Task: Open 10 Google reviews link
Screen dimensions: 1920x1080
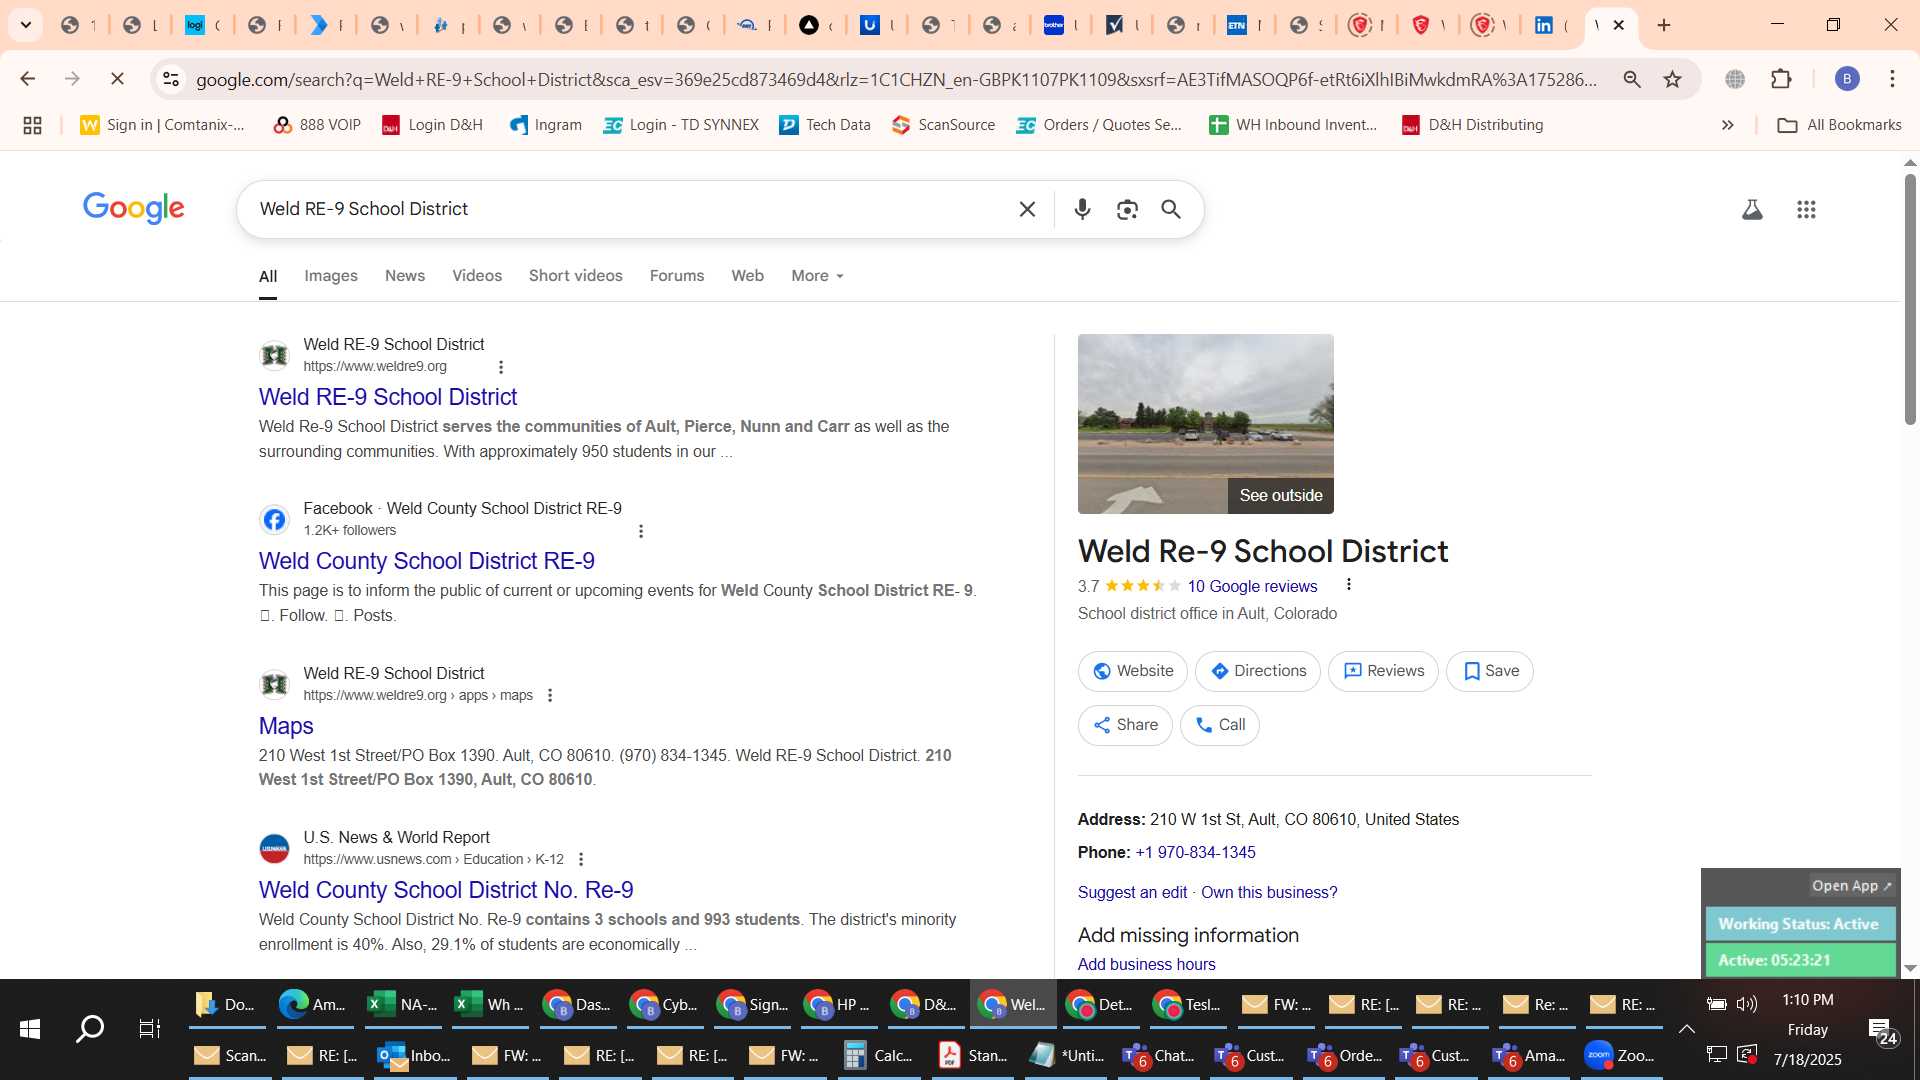Action: [1252, 586]
